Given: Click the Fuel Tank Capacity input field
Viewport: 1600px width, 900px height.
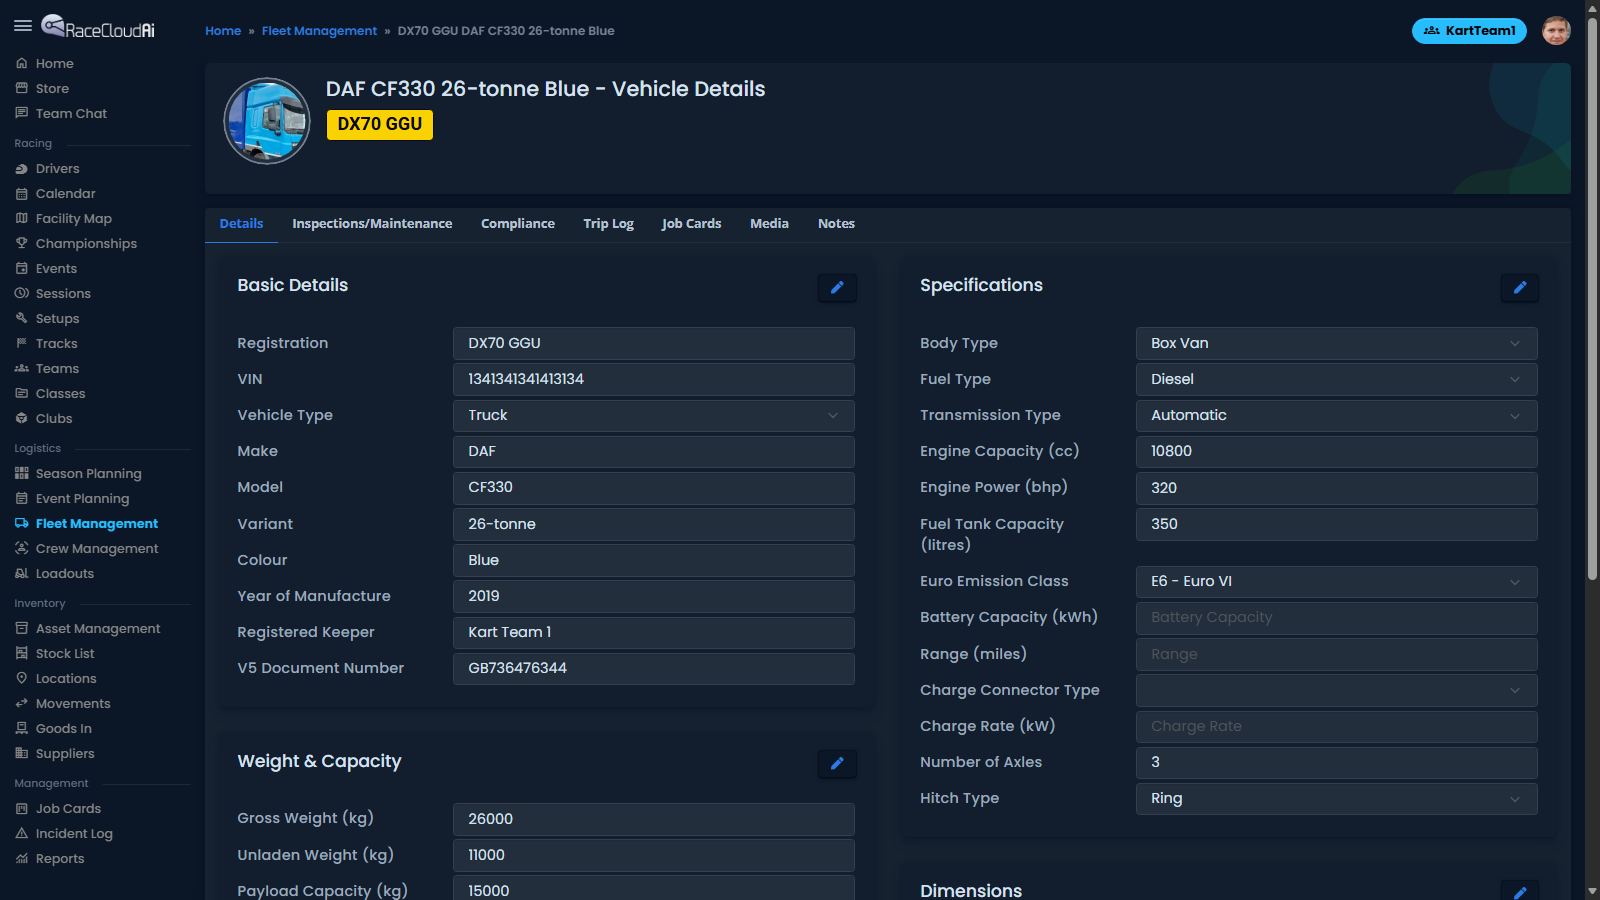Looking at the screenshot, I should (1336, 524).
